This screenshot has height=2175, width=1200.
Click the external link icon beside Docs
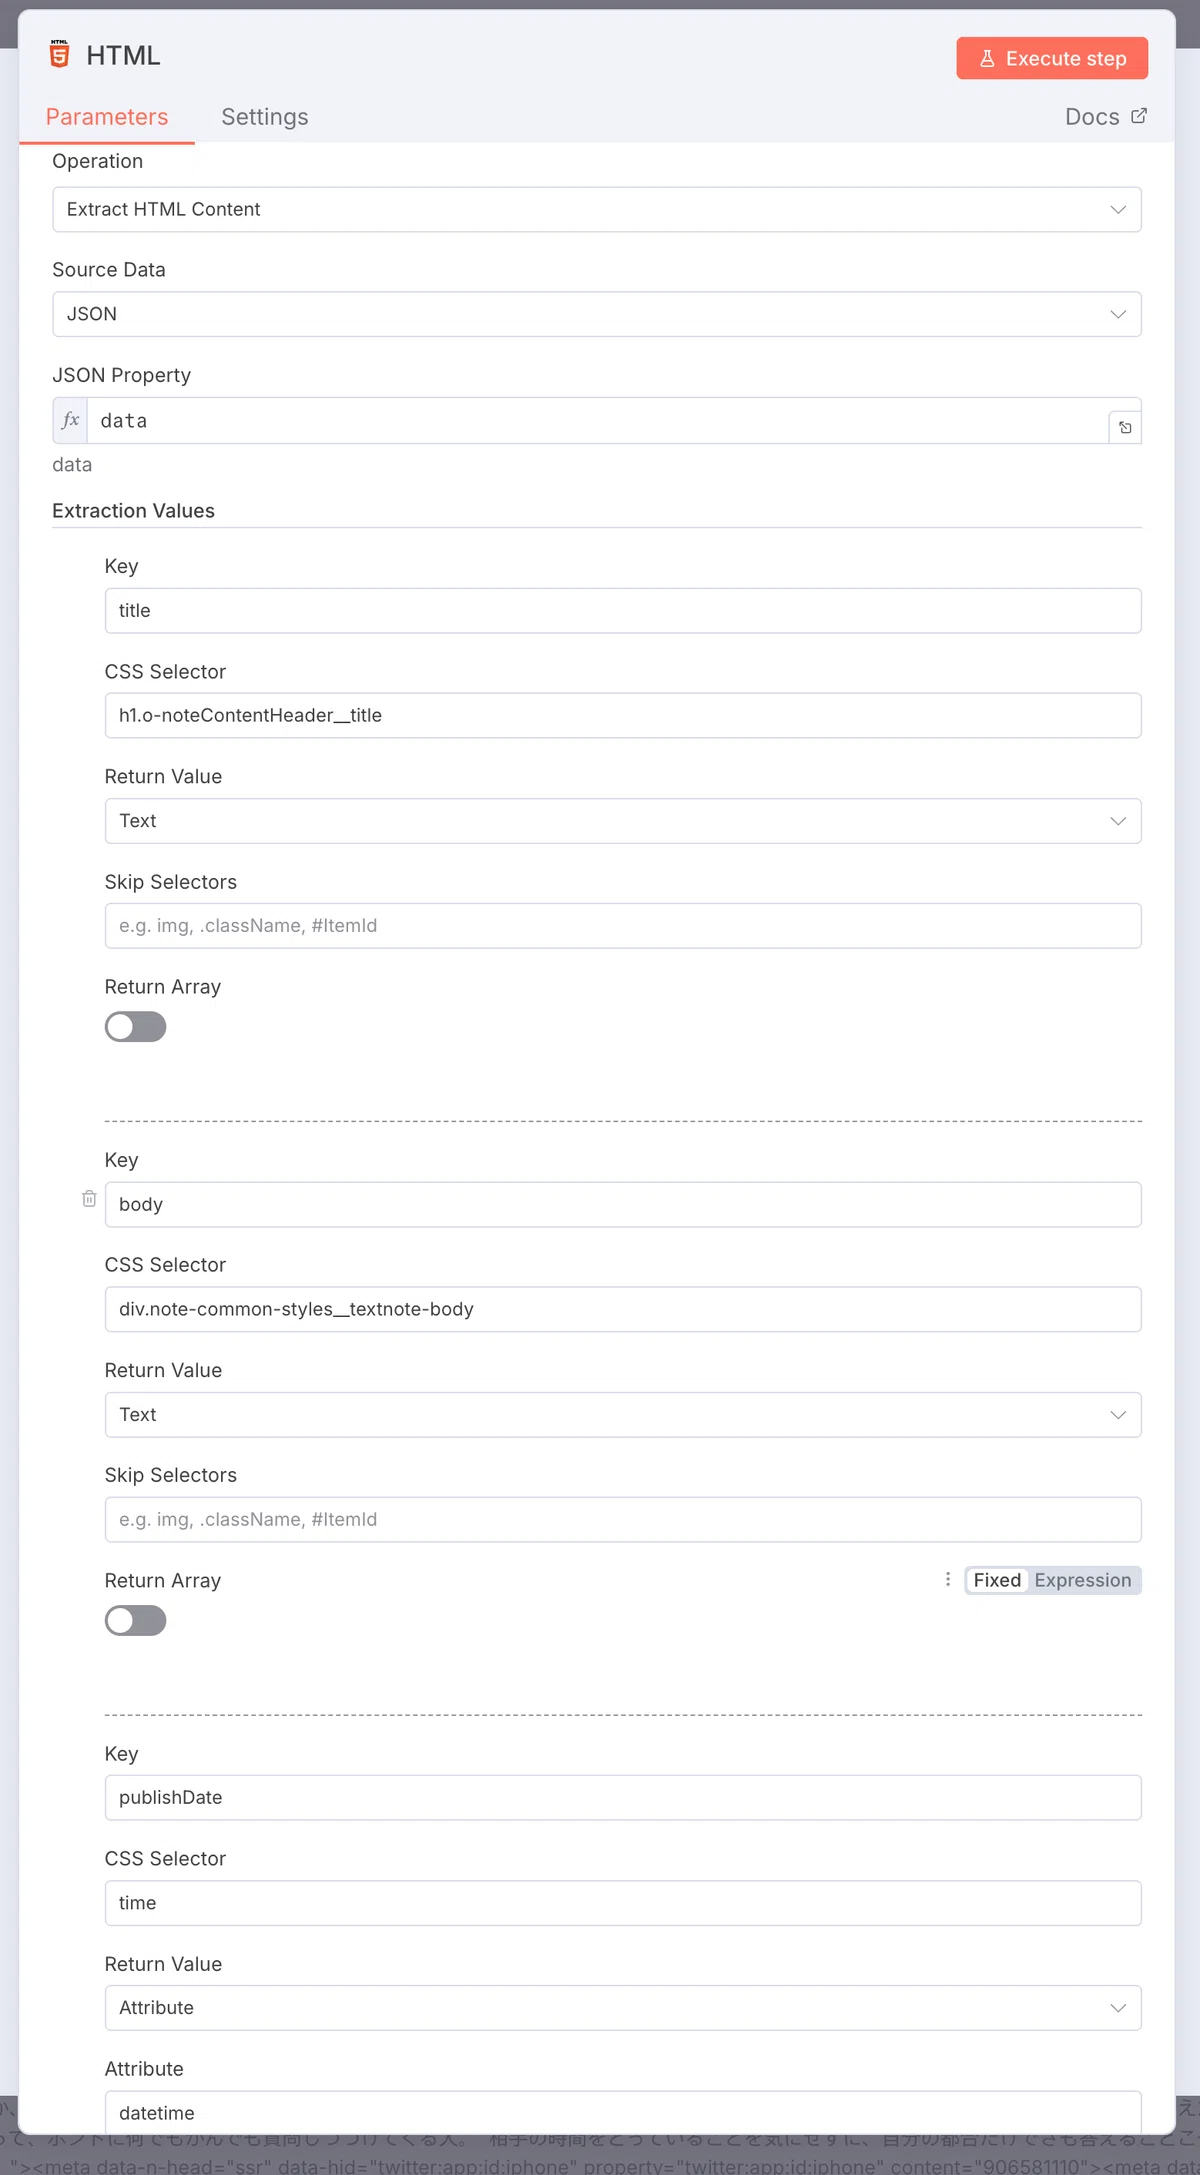coord(1138,116)
